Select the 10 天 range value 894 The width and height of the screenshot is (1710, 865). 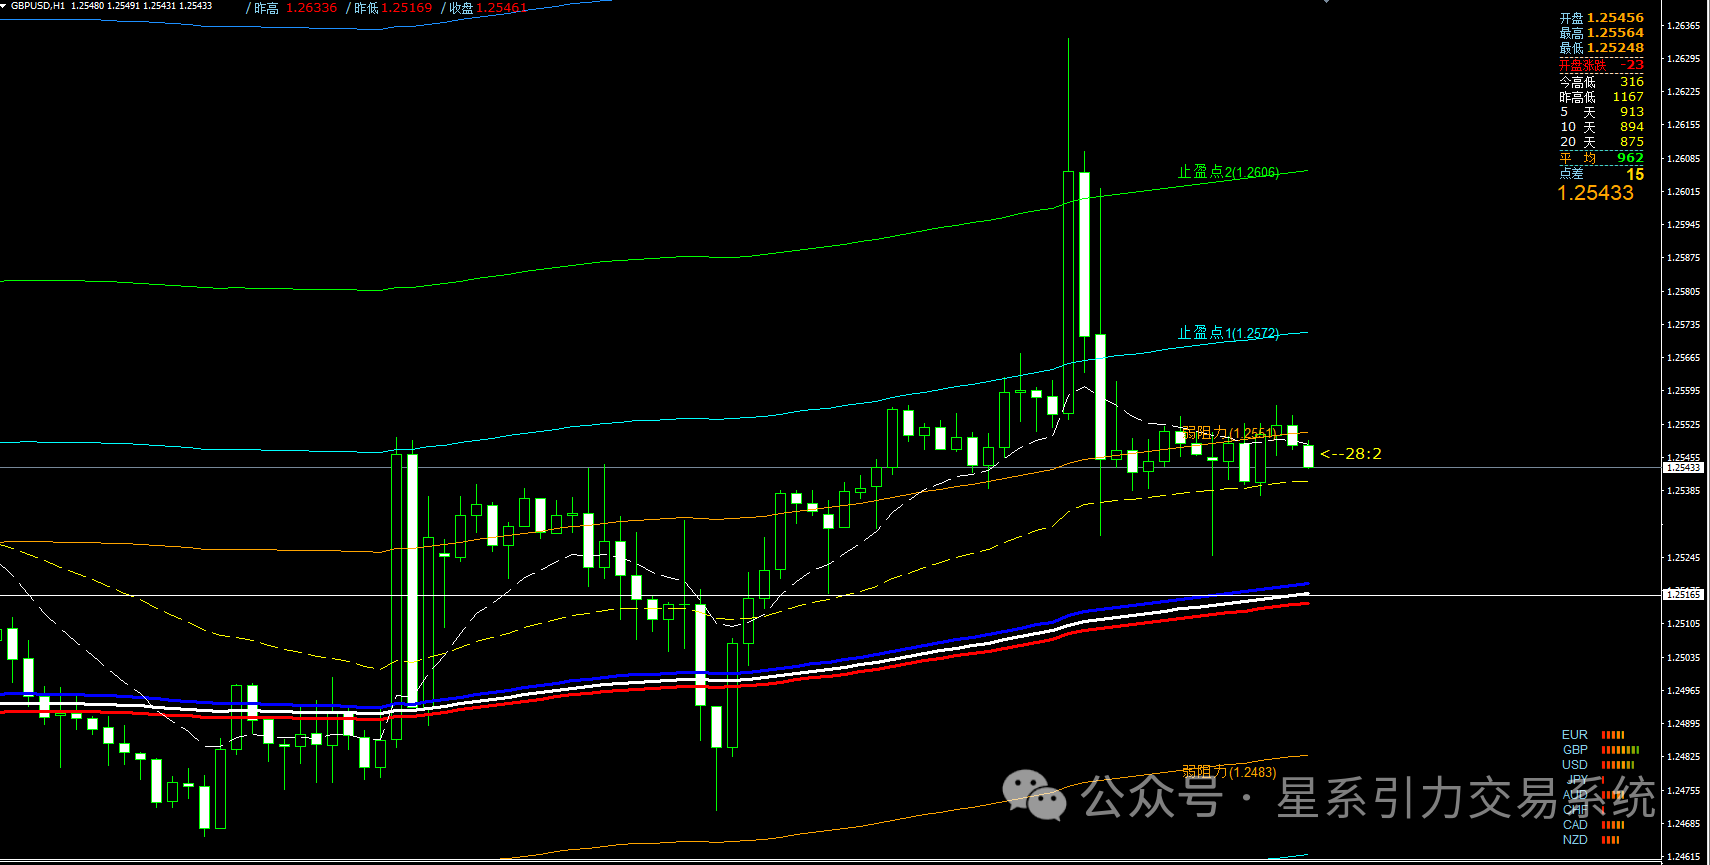[x=1632, y=127]
